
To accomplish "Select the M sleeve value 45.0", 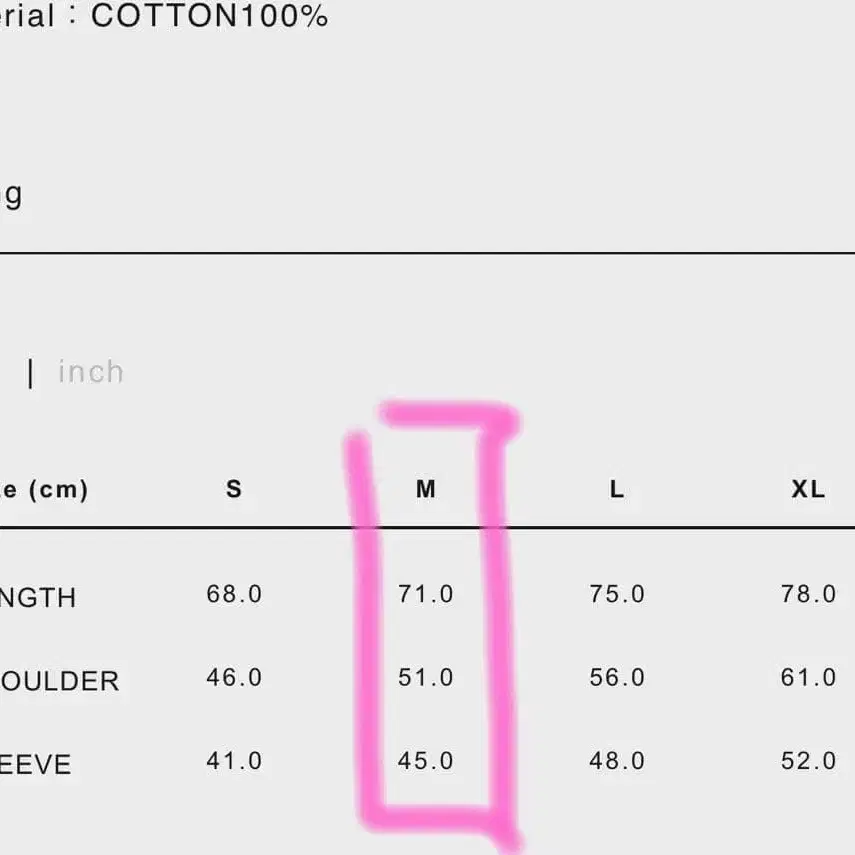I will coord(426,761).
